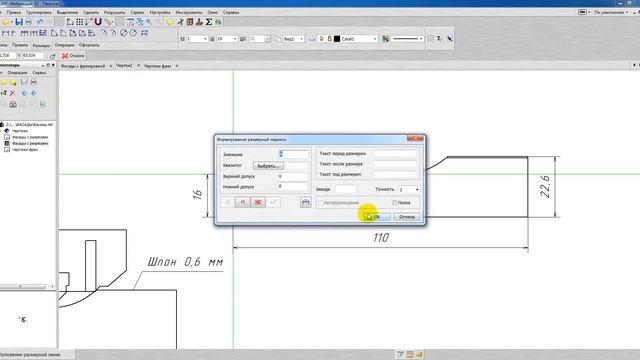The image size is (640, 360).
Task: Click the magnet U snap icon
Action: (98, 22)
